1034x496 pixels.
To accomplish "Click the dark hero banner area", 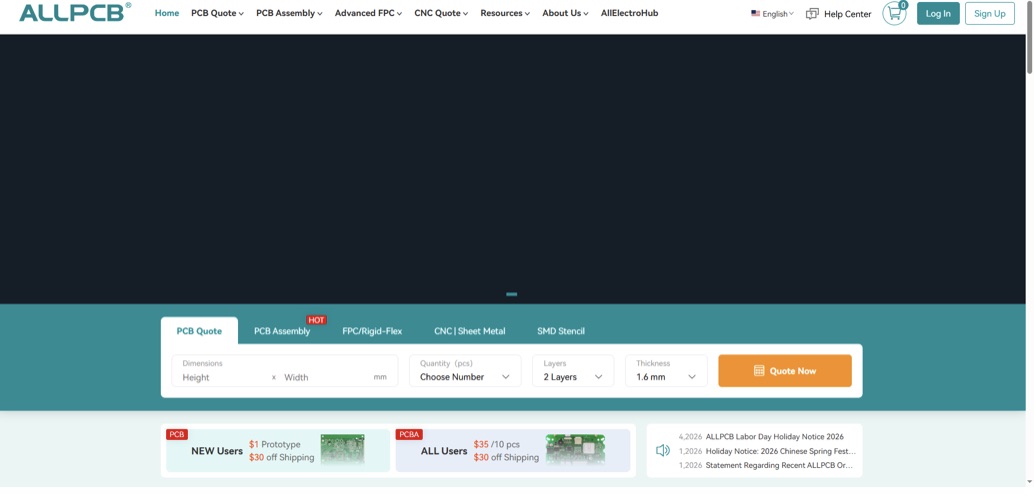I will [x=512, y=169].
